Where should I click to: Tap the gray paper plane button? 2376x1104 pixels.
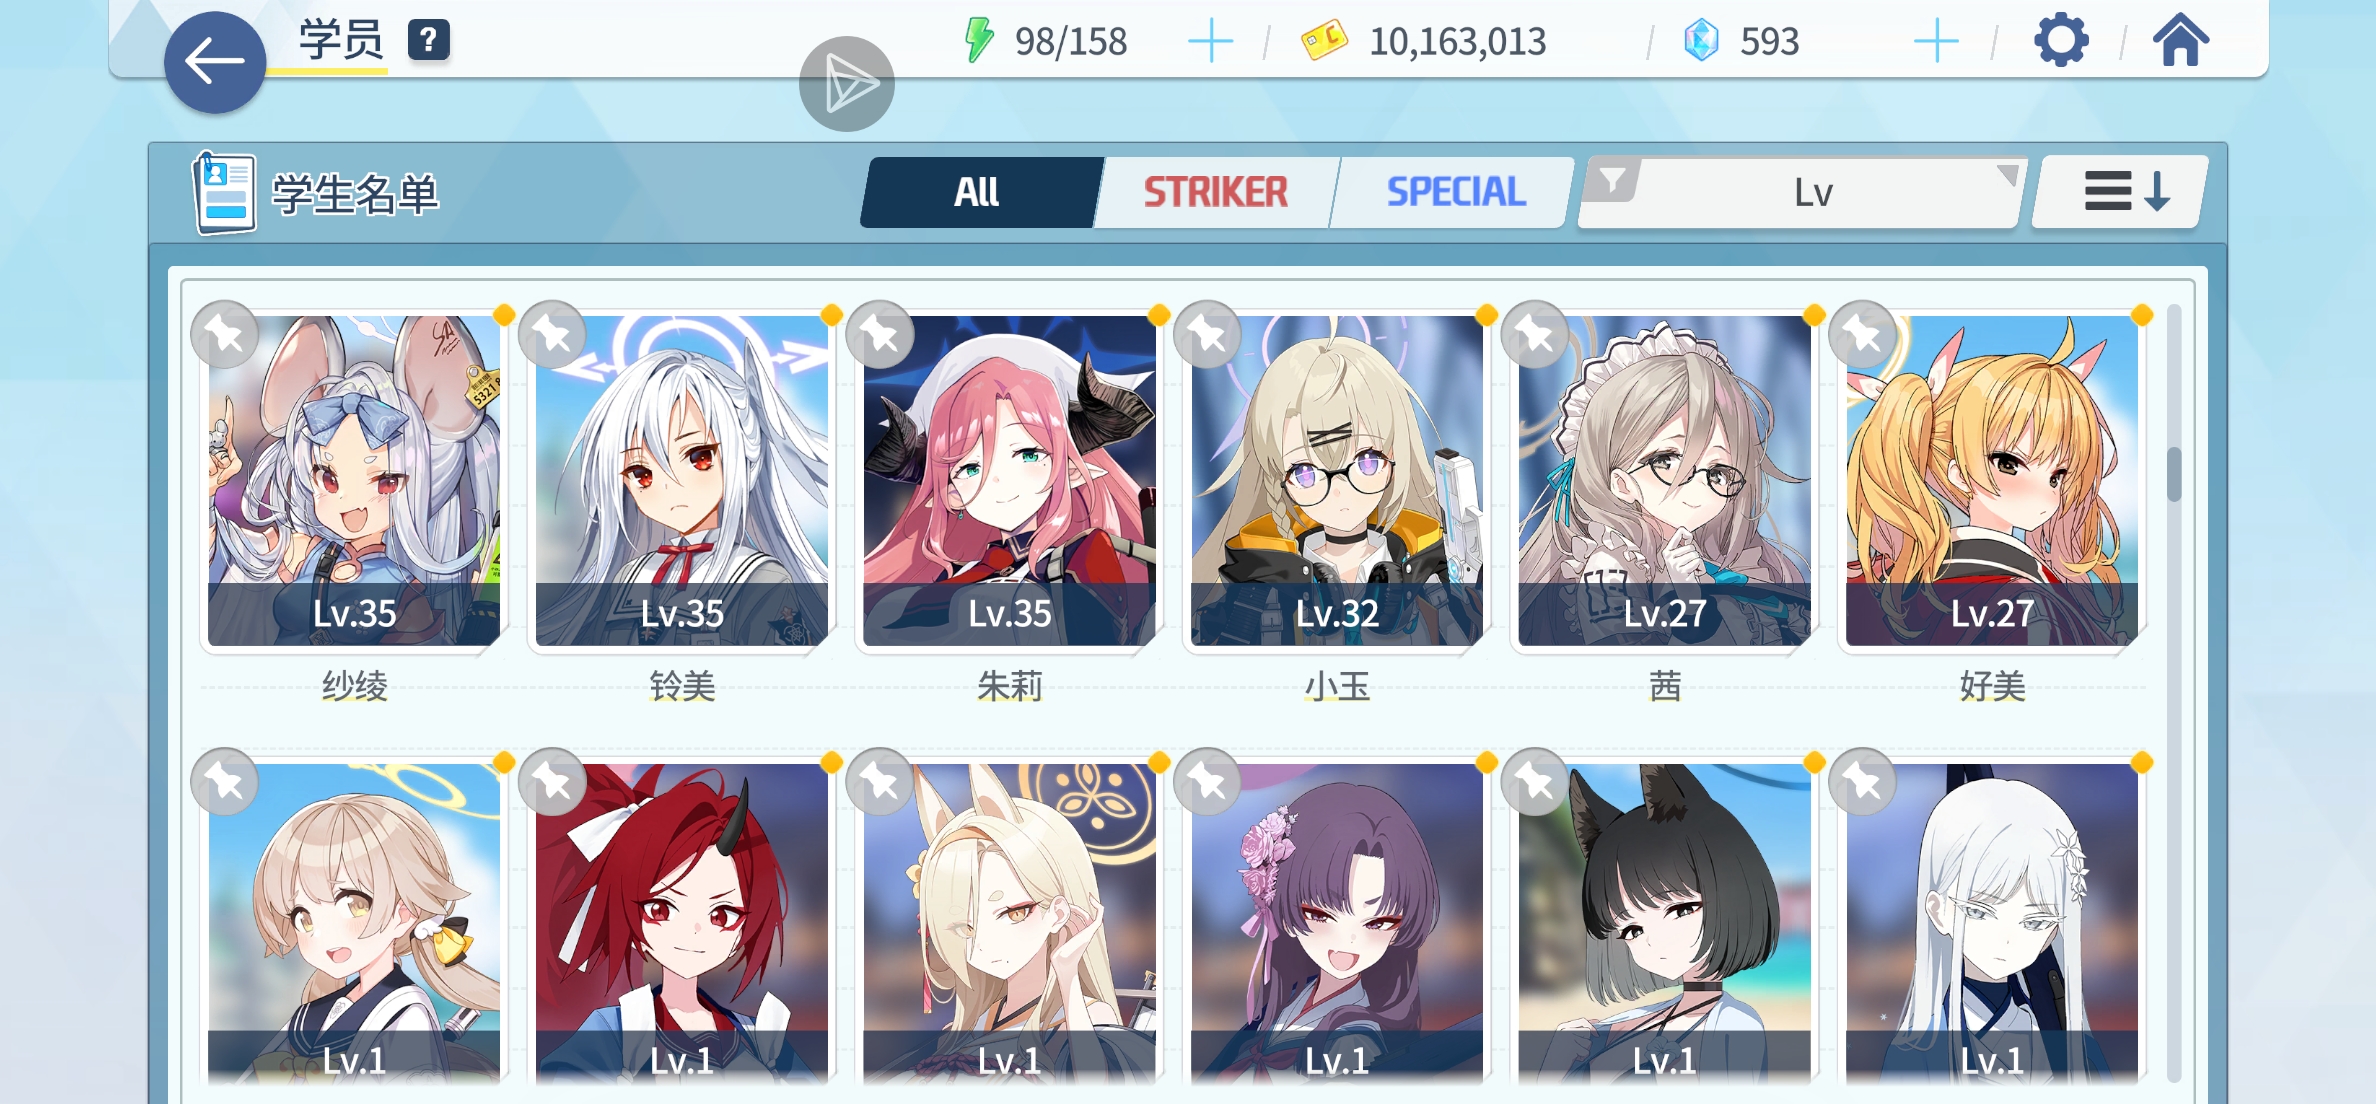[847, 84]
